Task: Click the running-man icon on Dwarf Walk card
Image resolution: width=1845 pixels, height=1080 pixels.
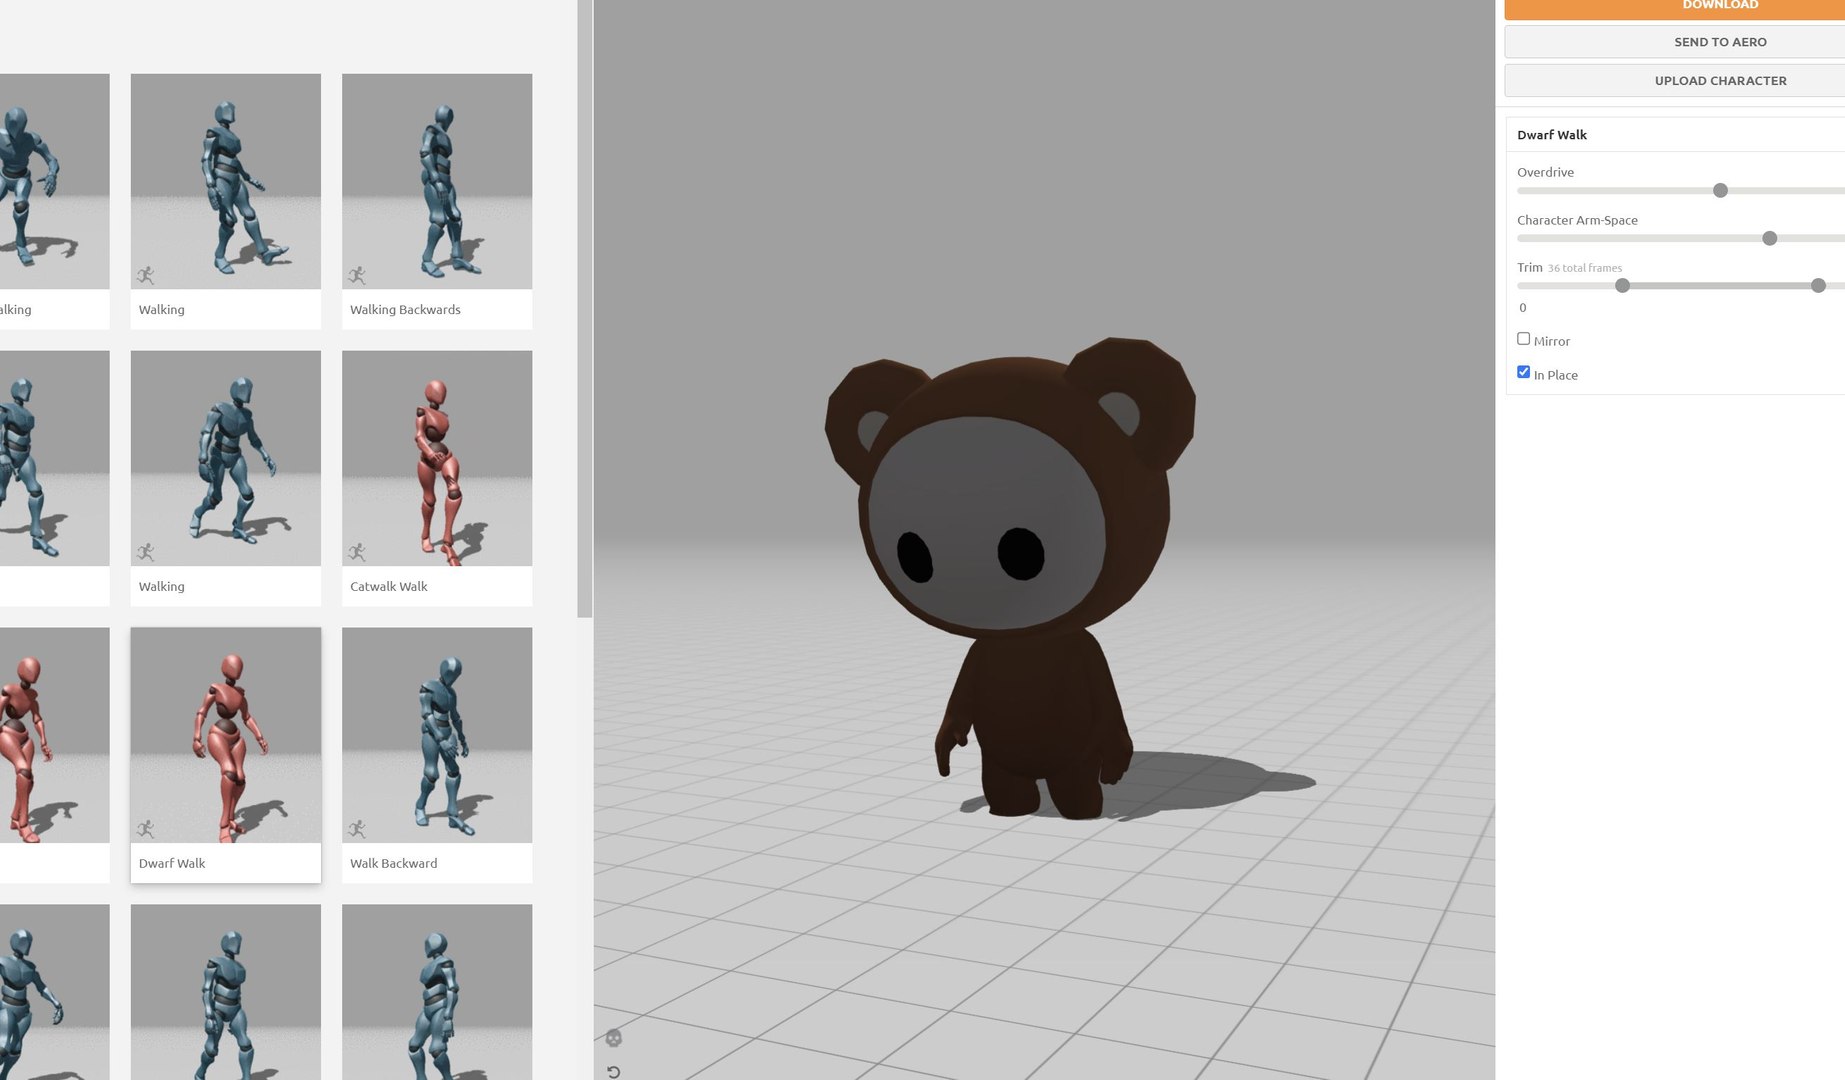Action: [x=146, y=829]
